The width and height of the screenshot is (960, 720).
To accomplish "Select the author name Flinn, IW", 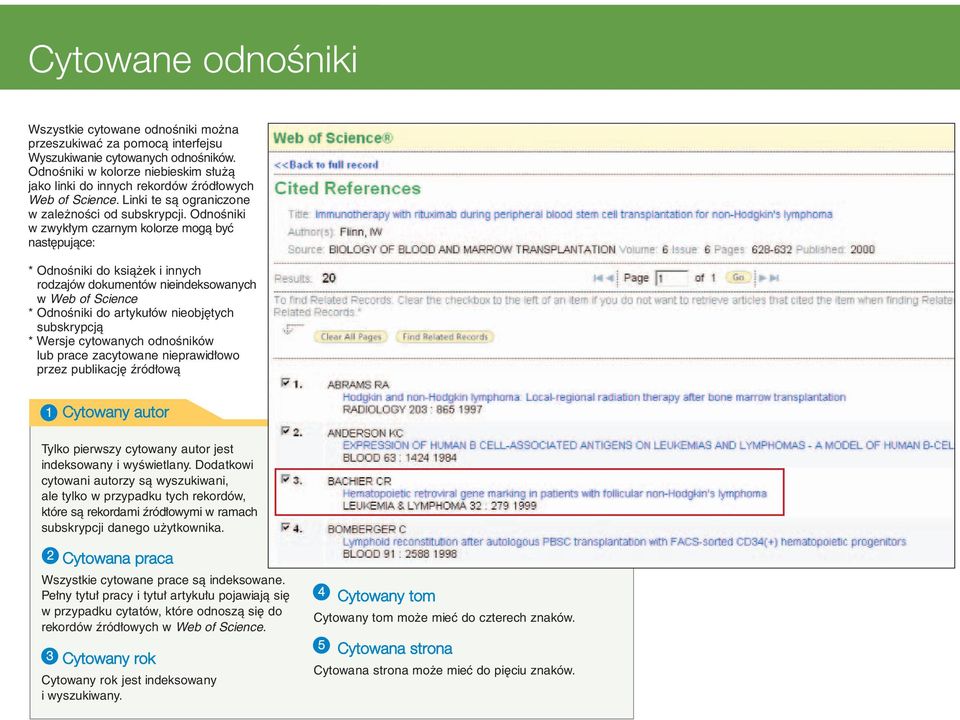I will (361, 232).
